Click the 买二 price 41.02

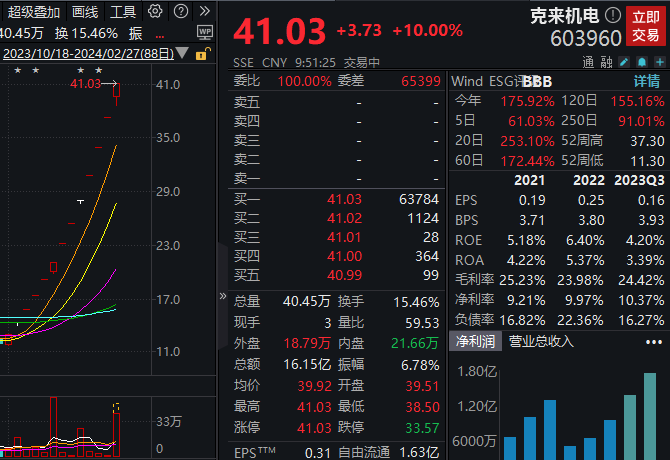coord(344,219)
